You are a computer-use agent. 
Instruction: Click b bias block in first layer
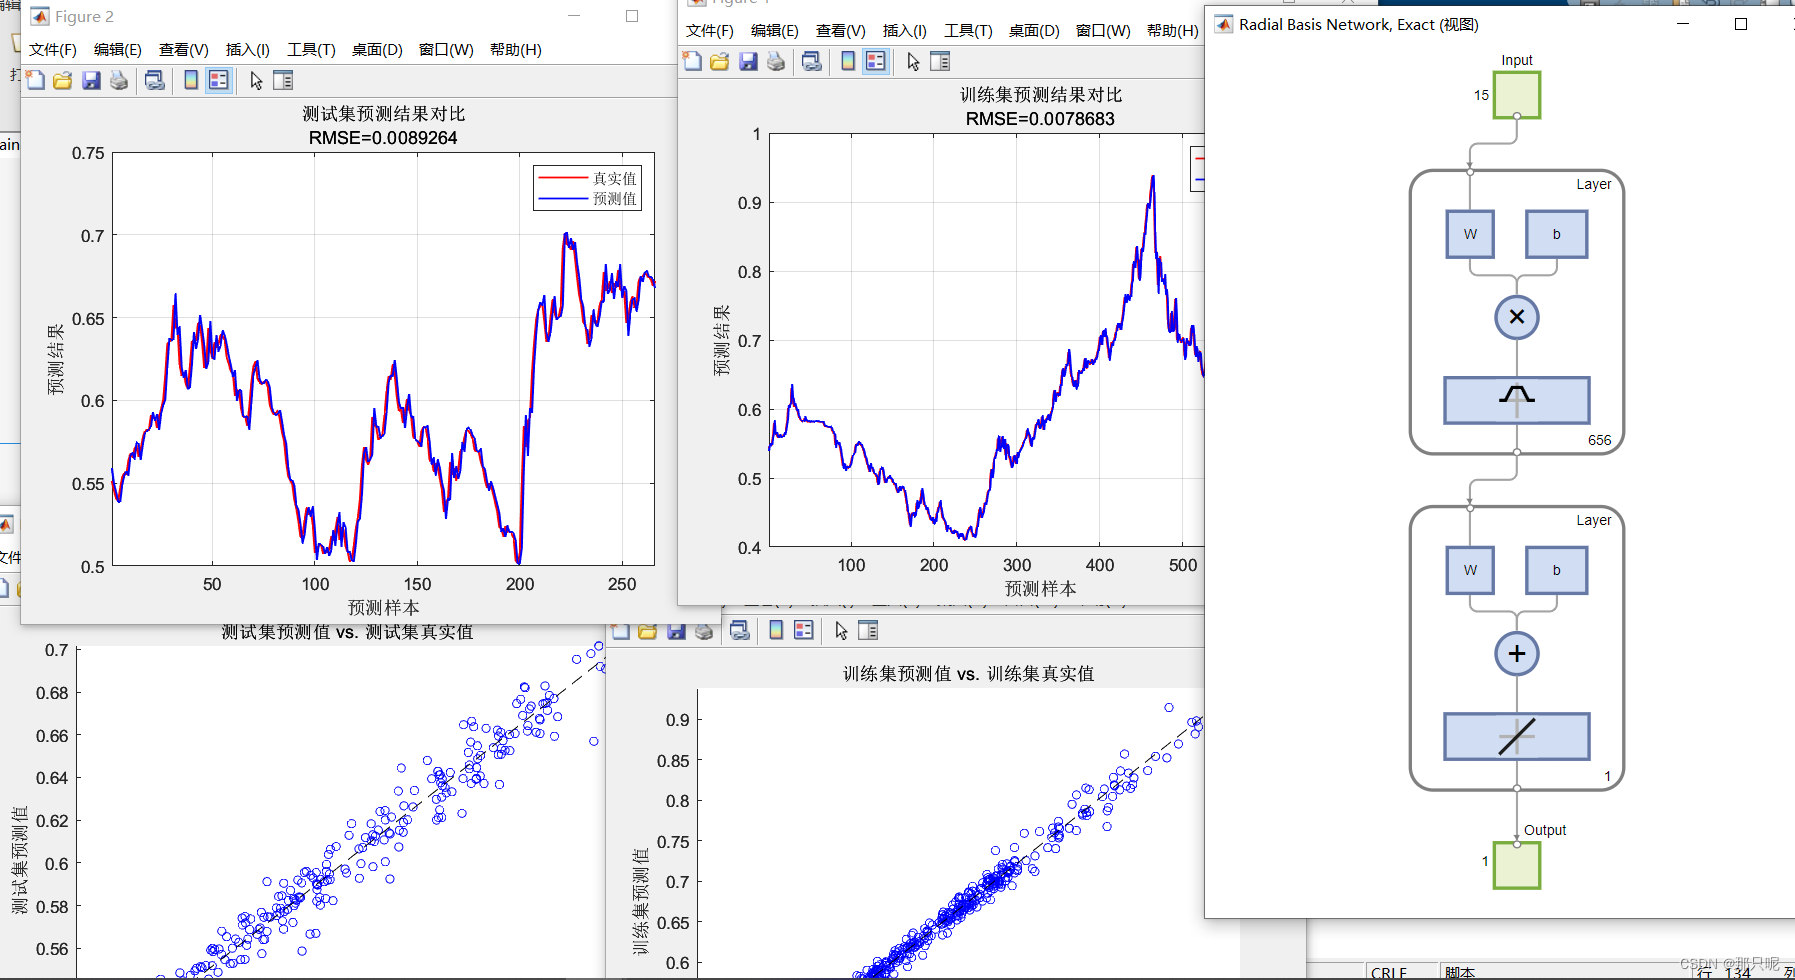point(1557,234)
